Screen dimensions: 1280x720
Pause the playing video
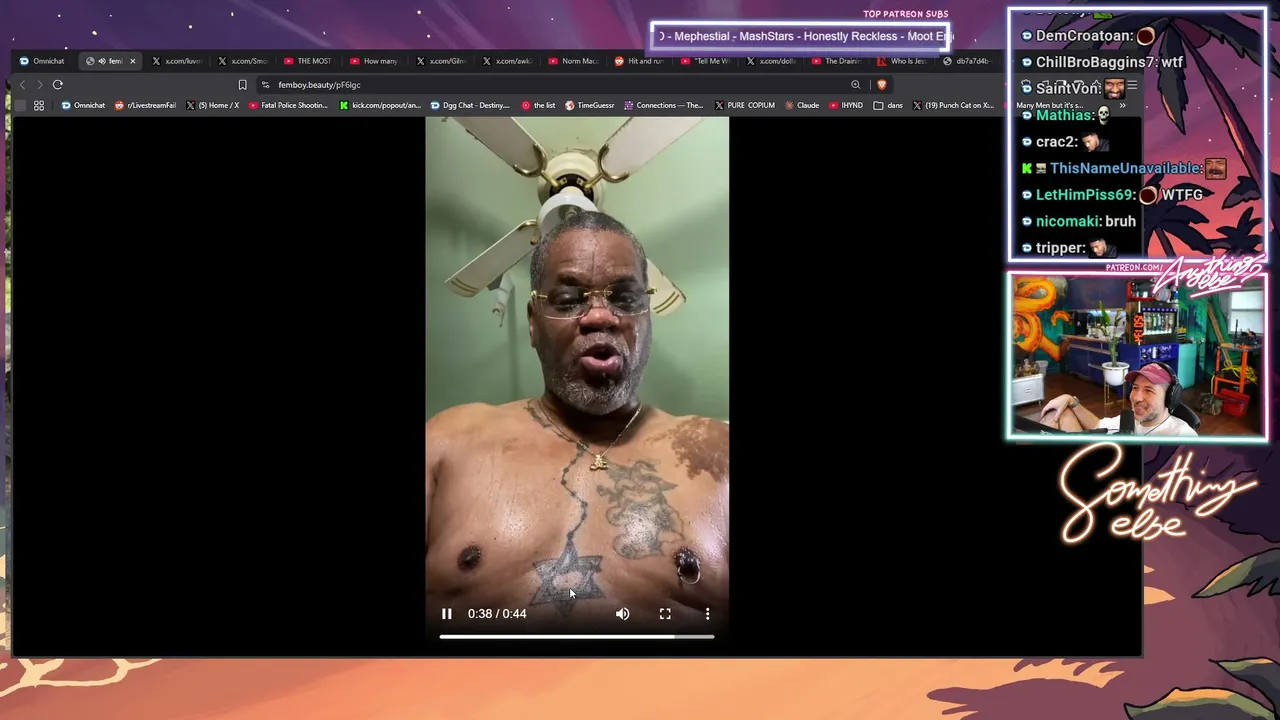(447, 614)
